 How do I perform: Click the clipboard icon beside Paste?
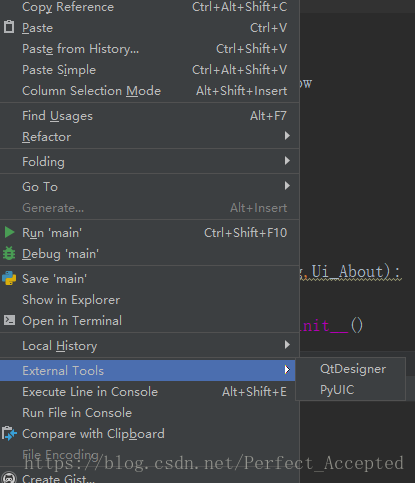point(9,27)
